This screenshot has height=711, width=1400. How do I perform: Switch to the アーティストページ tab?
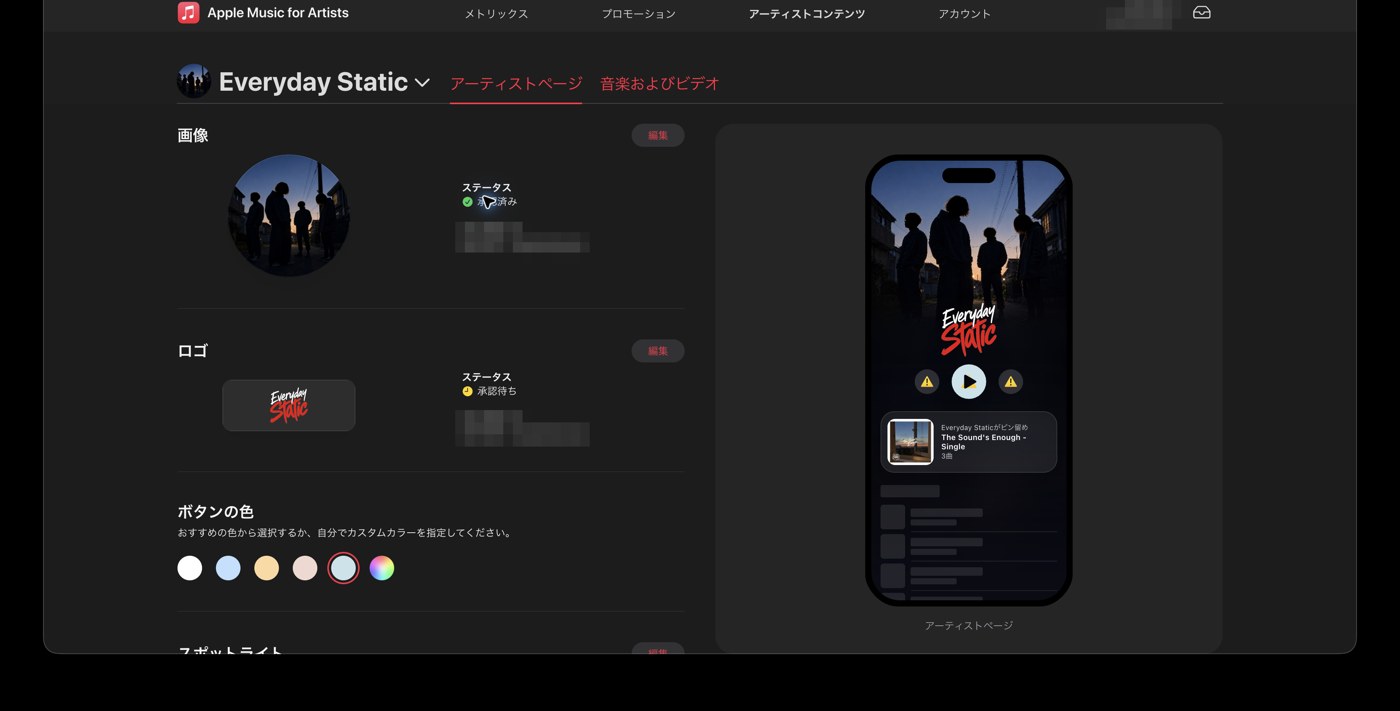point(516,84)
